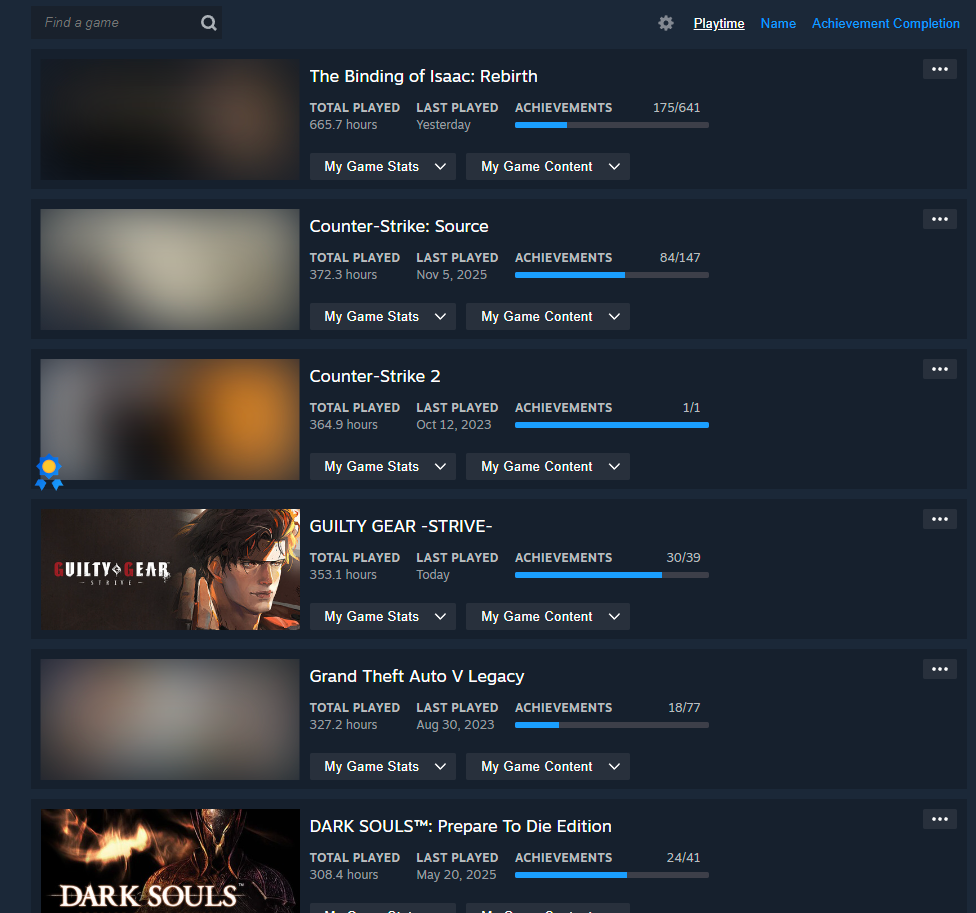
Task: Click the DARK SOULS cover image
Action: 170,861
